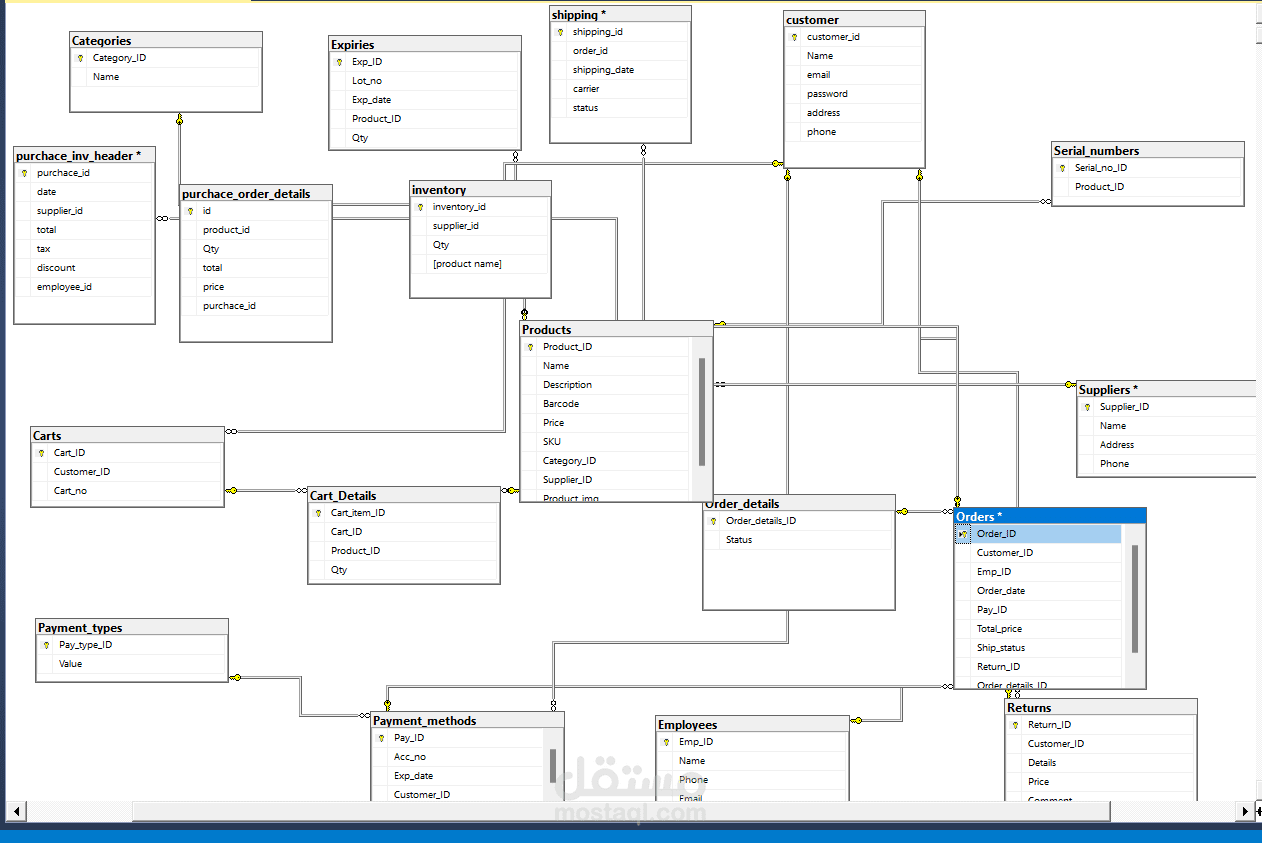Screen dimensions: 1262x843
Task: Click the Payment_methods table scrollbar
Action: (553, 765)
